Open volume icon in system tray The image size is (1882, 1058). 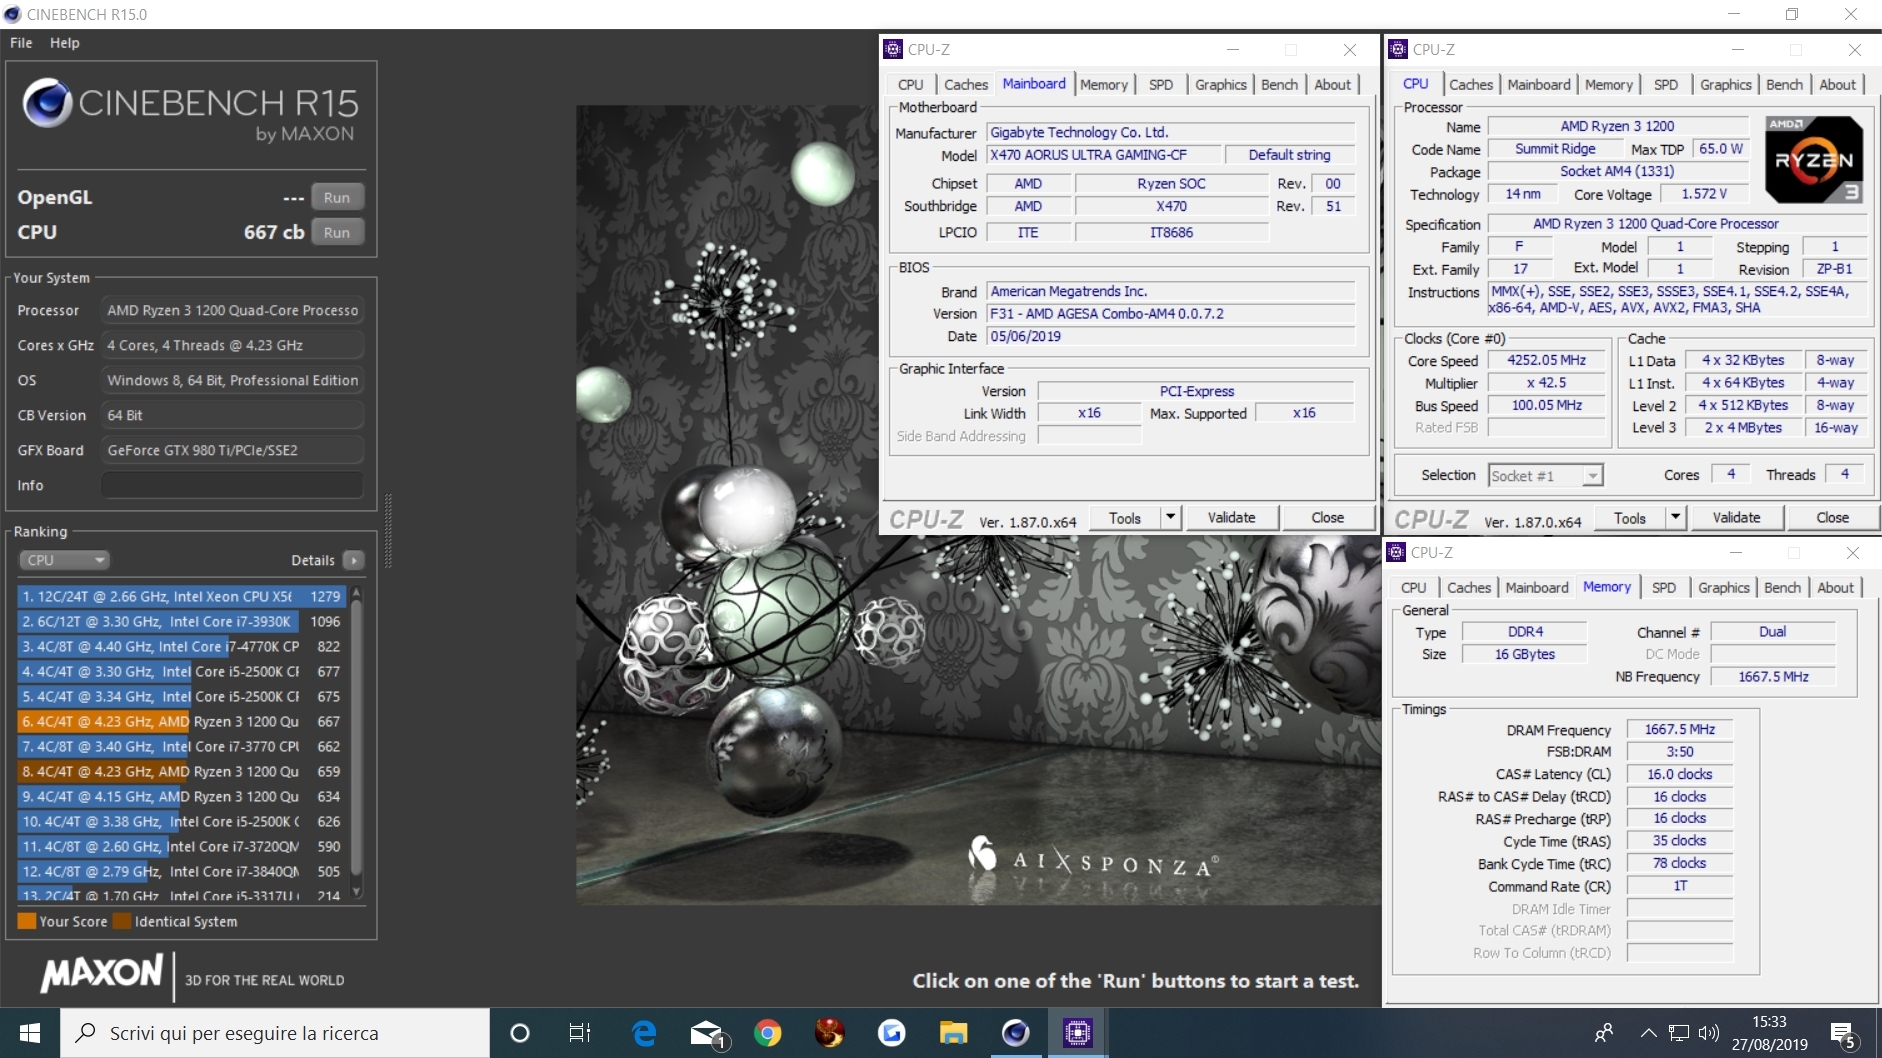point(1709,1033)
